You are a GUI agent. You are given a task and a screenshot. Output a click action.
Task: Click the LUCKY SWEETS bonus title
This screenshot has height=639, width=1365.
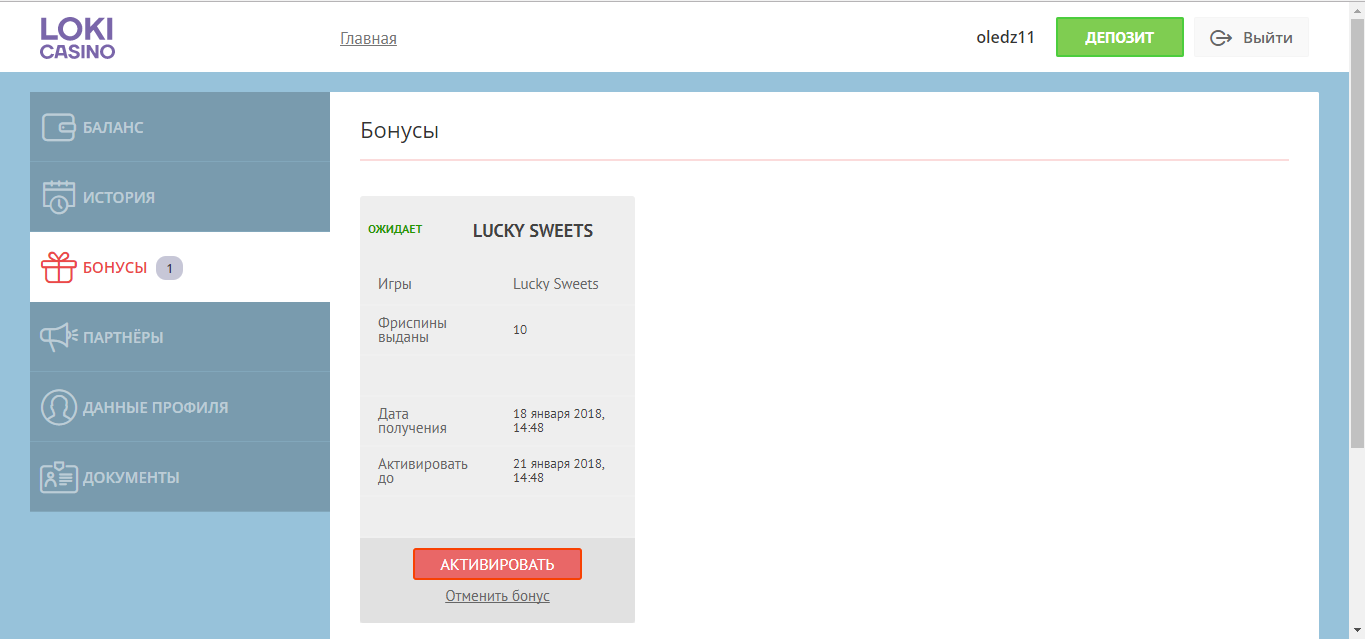click(533, 231)
